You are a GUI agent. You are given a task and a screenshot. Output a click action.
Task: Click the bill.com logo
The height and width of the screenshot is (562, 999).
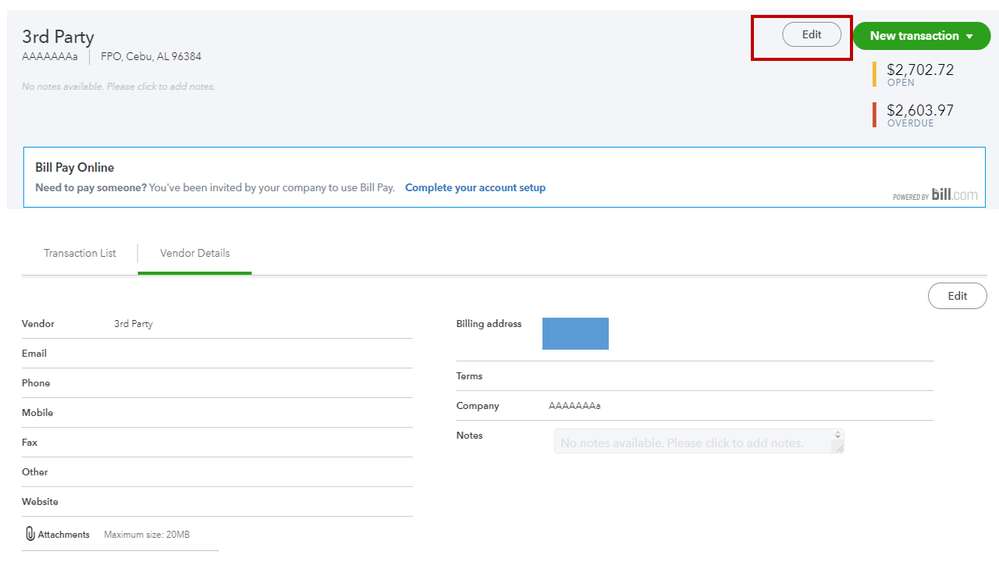[954, 194]
